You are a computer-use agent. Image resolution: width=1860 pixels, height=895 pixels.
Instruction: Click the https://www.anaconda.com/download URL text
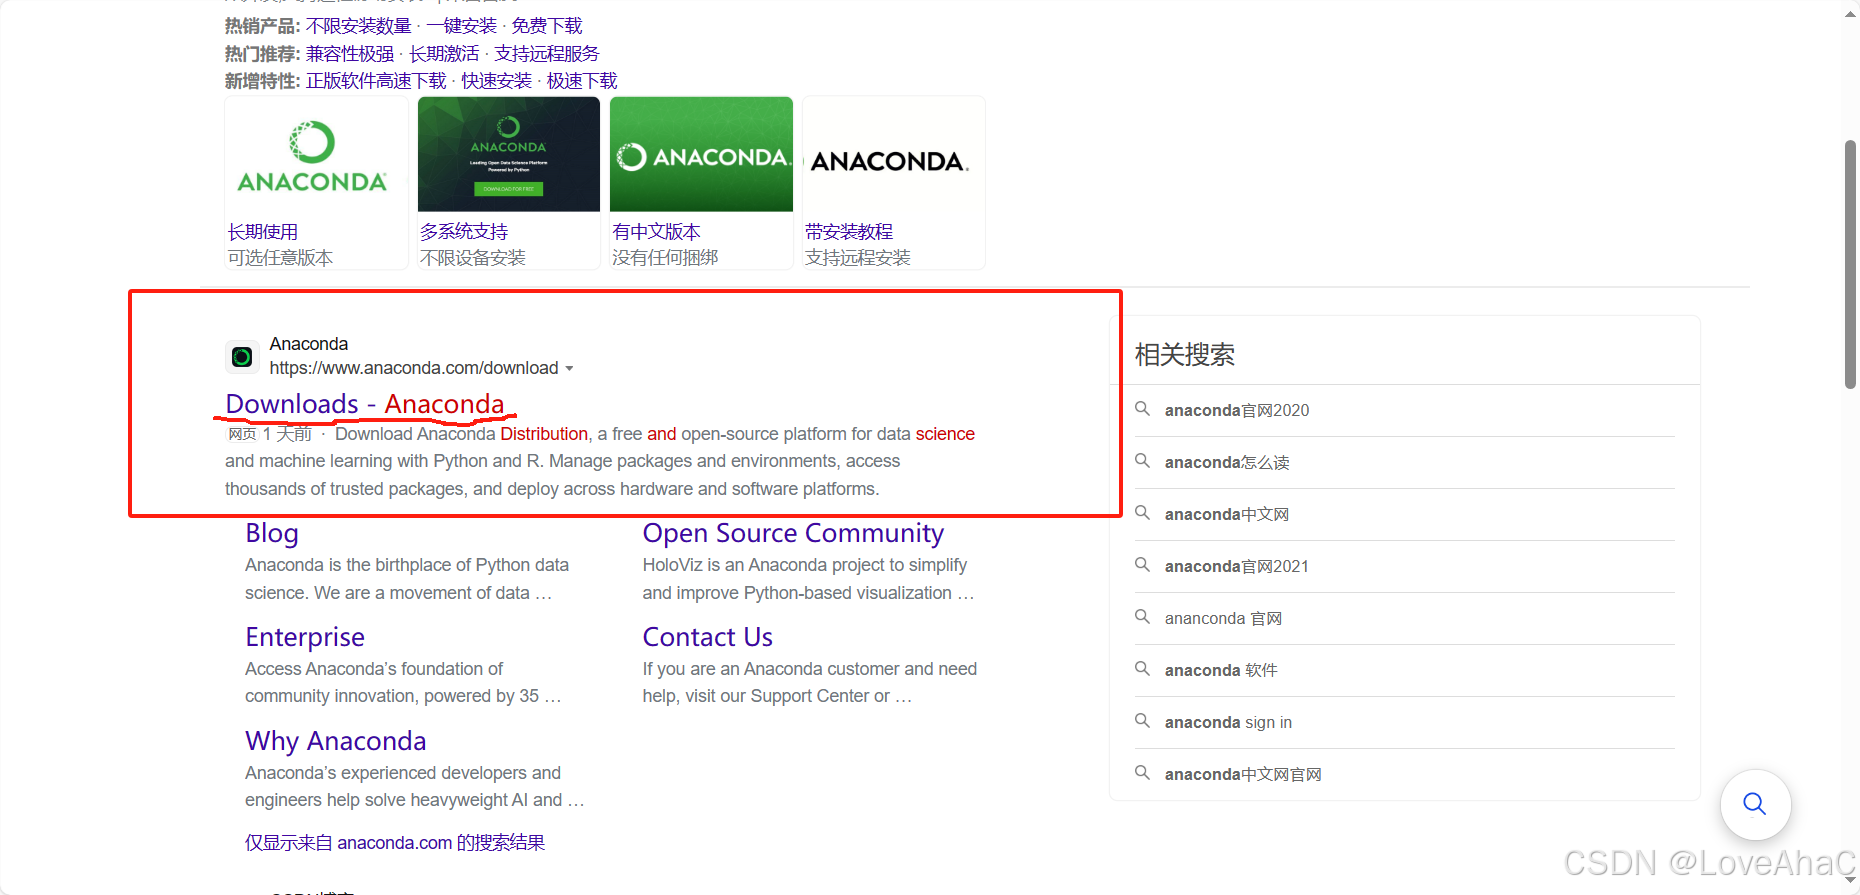click(x=414, y=368)
